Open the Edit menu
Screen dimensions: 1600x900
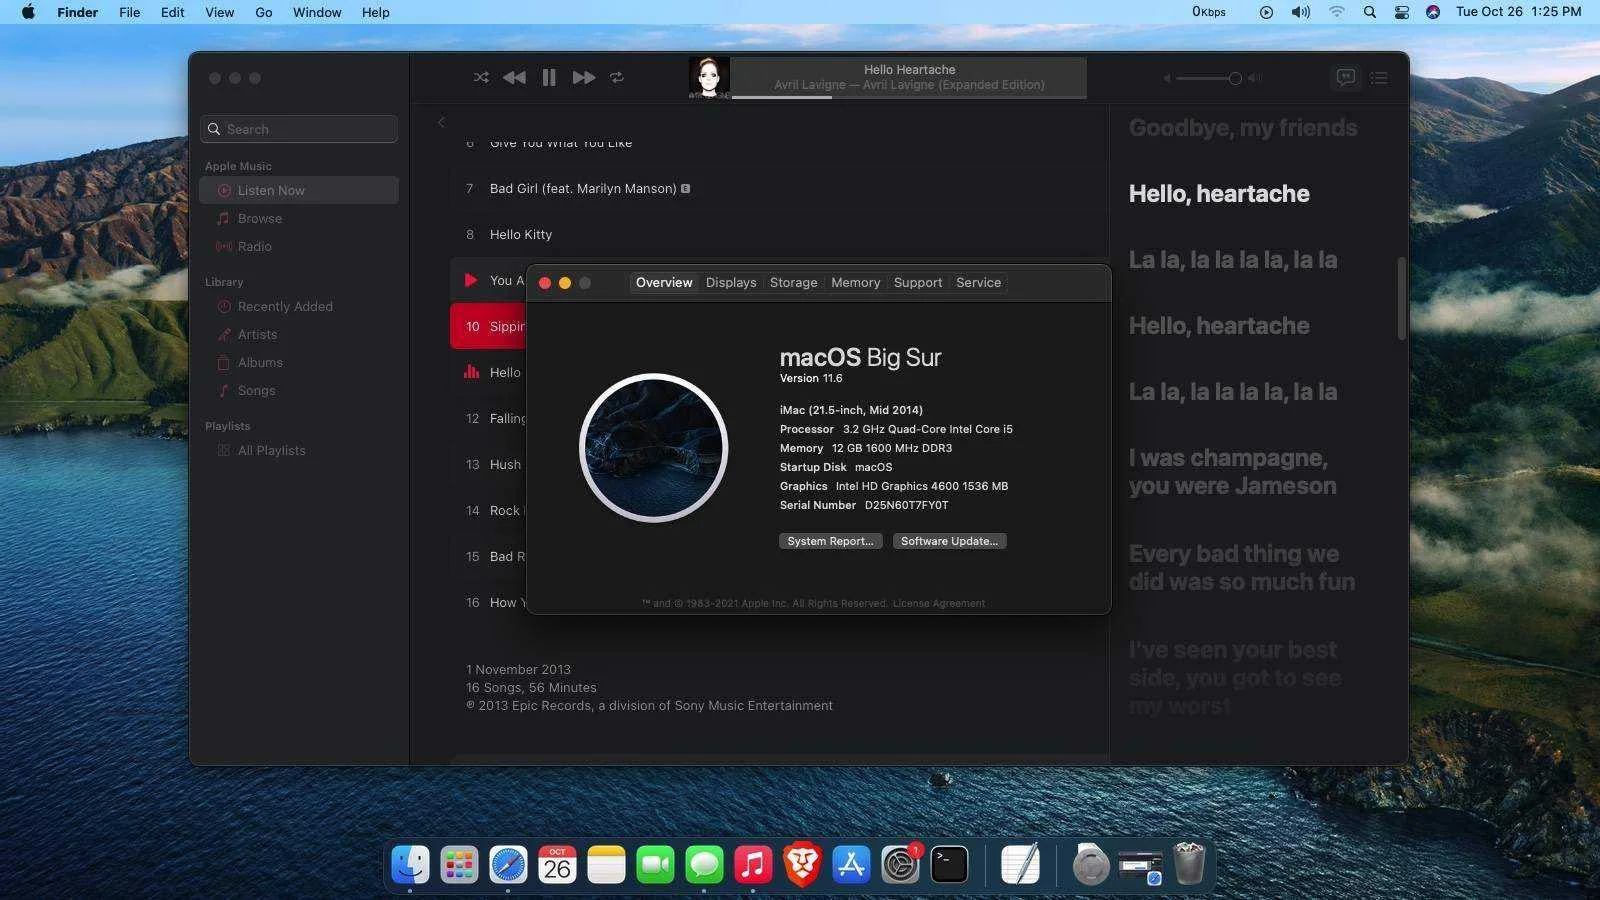173,12
